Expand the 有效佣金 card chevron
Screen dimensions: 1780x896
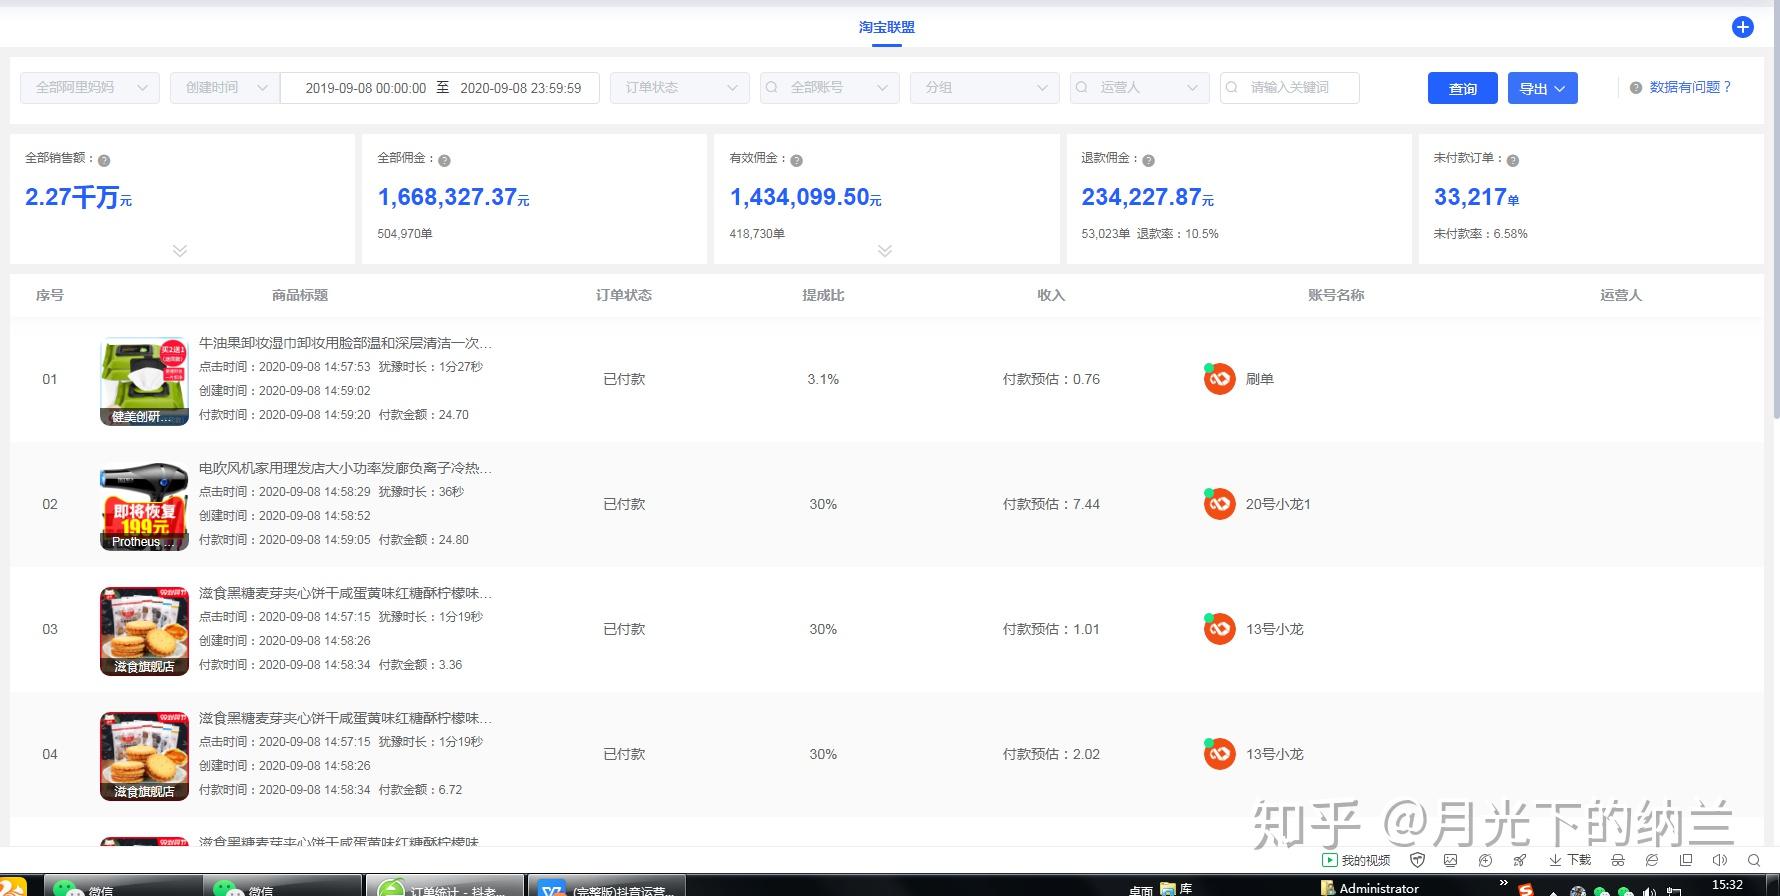pyautogui.click(x=885, y=250)
